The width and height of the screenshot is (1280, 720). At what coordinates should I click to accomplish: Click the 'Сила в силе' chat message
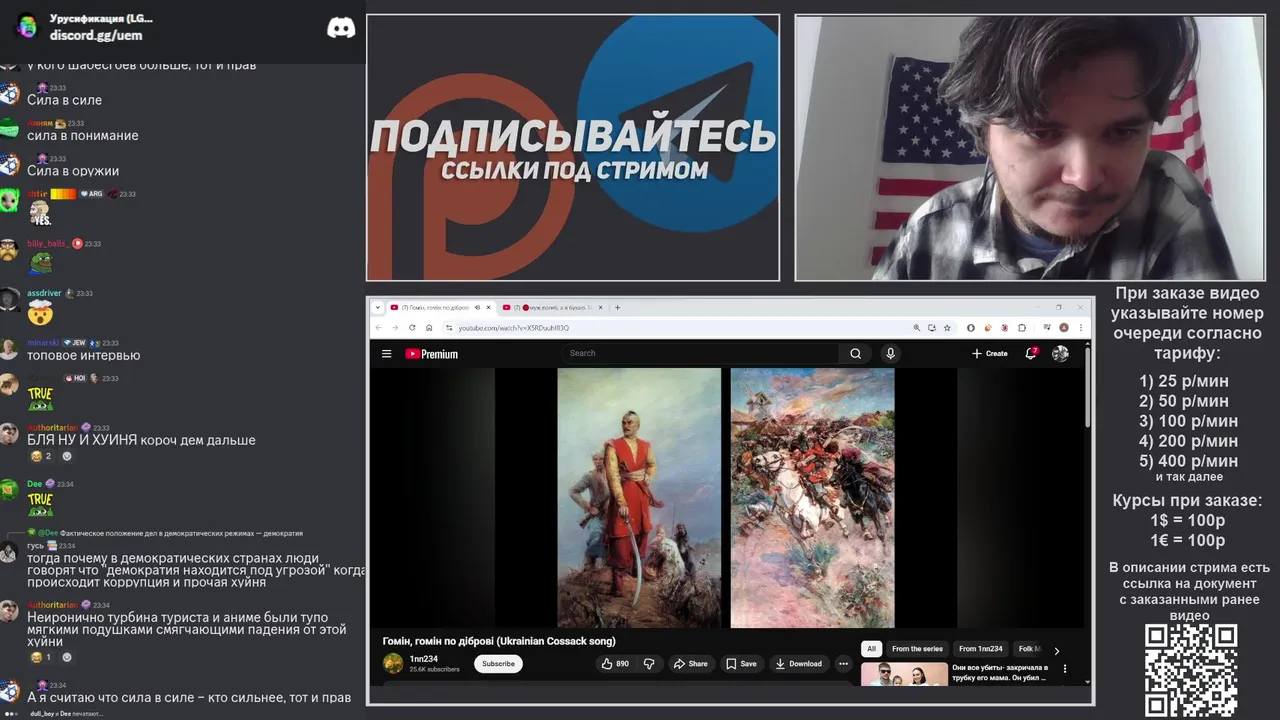coord(64,100)
